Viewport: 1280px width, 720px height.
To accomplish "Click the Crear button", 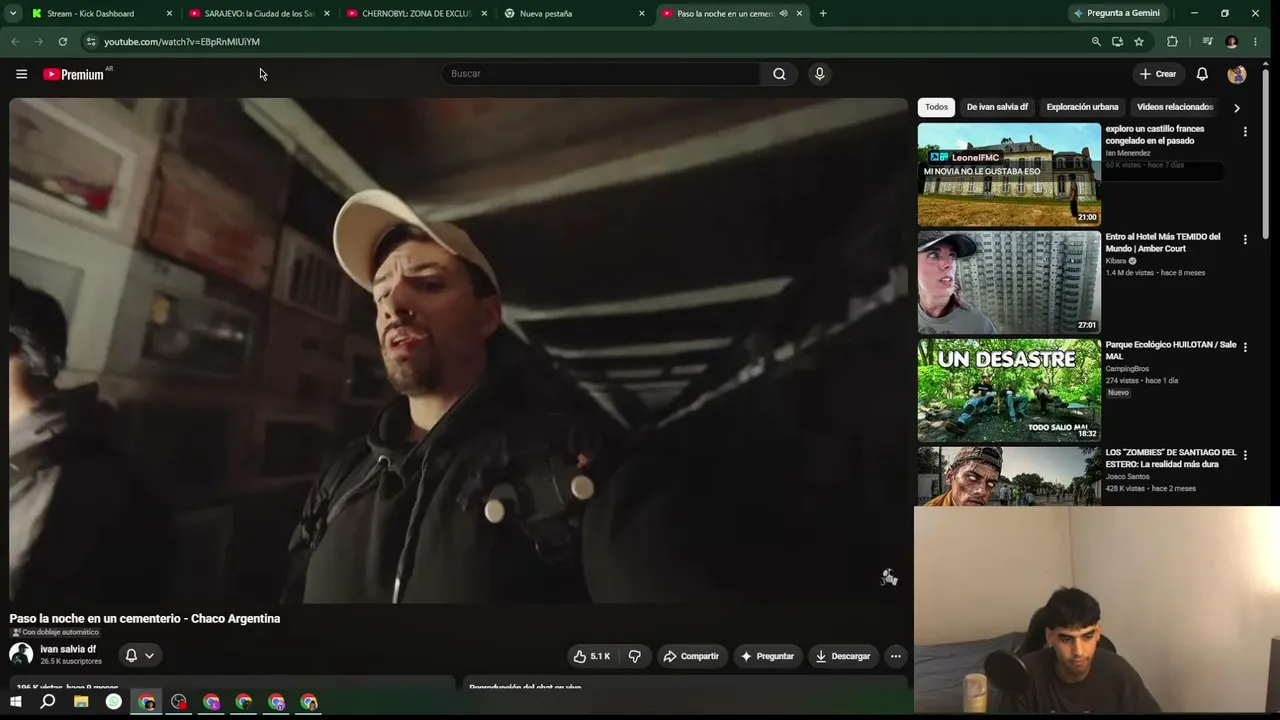I will [x=1158, y=74].
